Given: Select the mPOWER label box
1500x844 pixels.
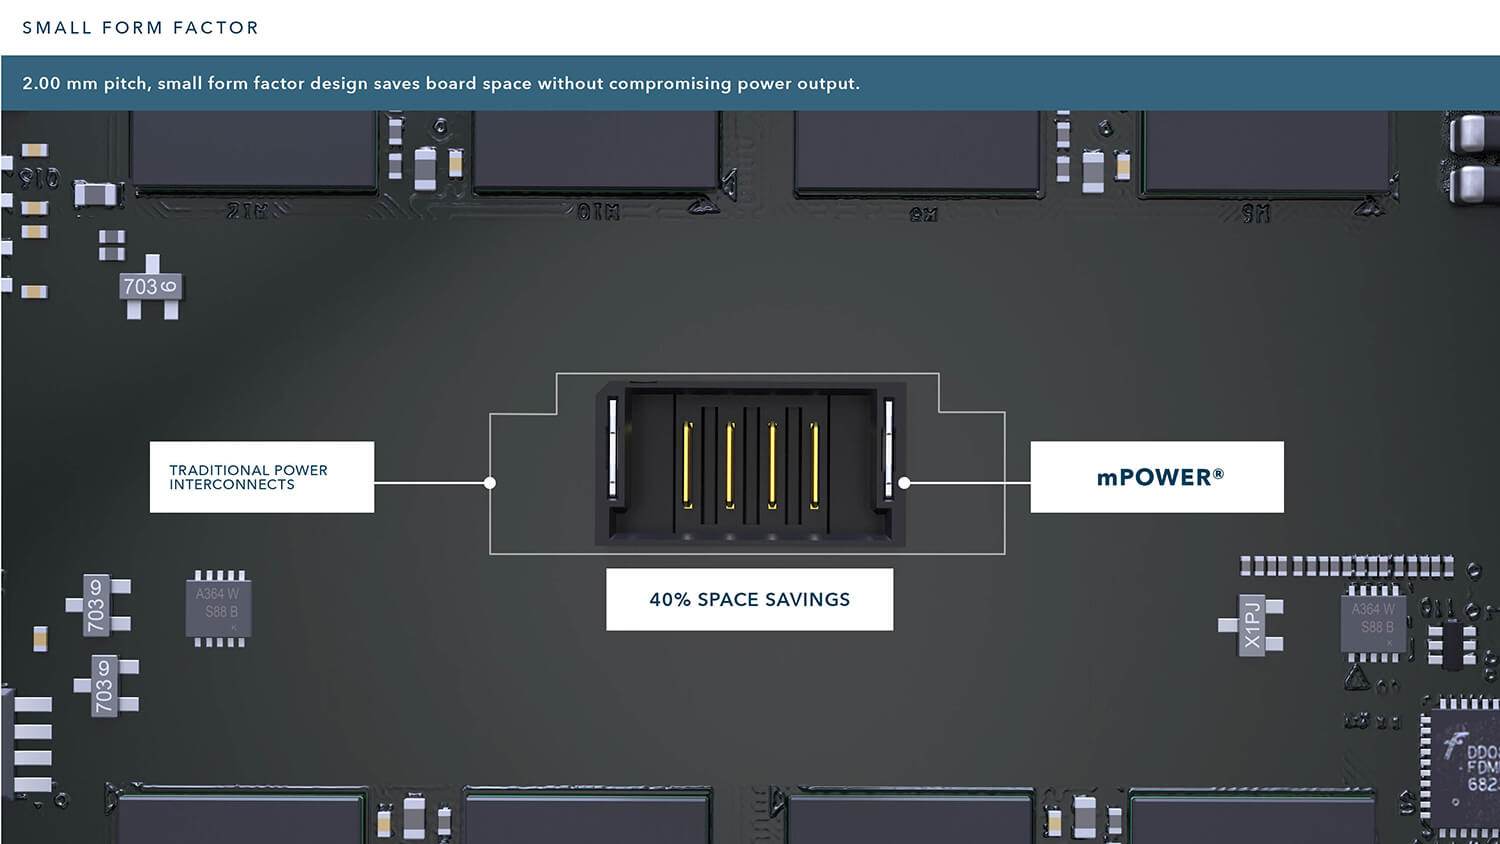Looking at the screenshot, I should click(1157, 477).
